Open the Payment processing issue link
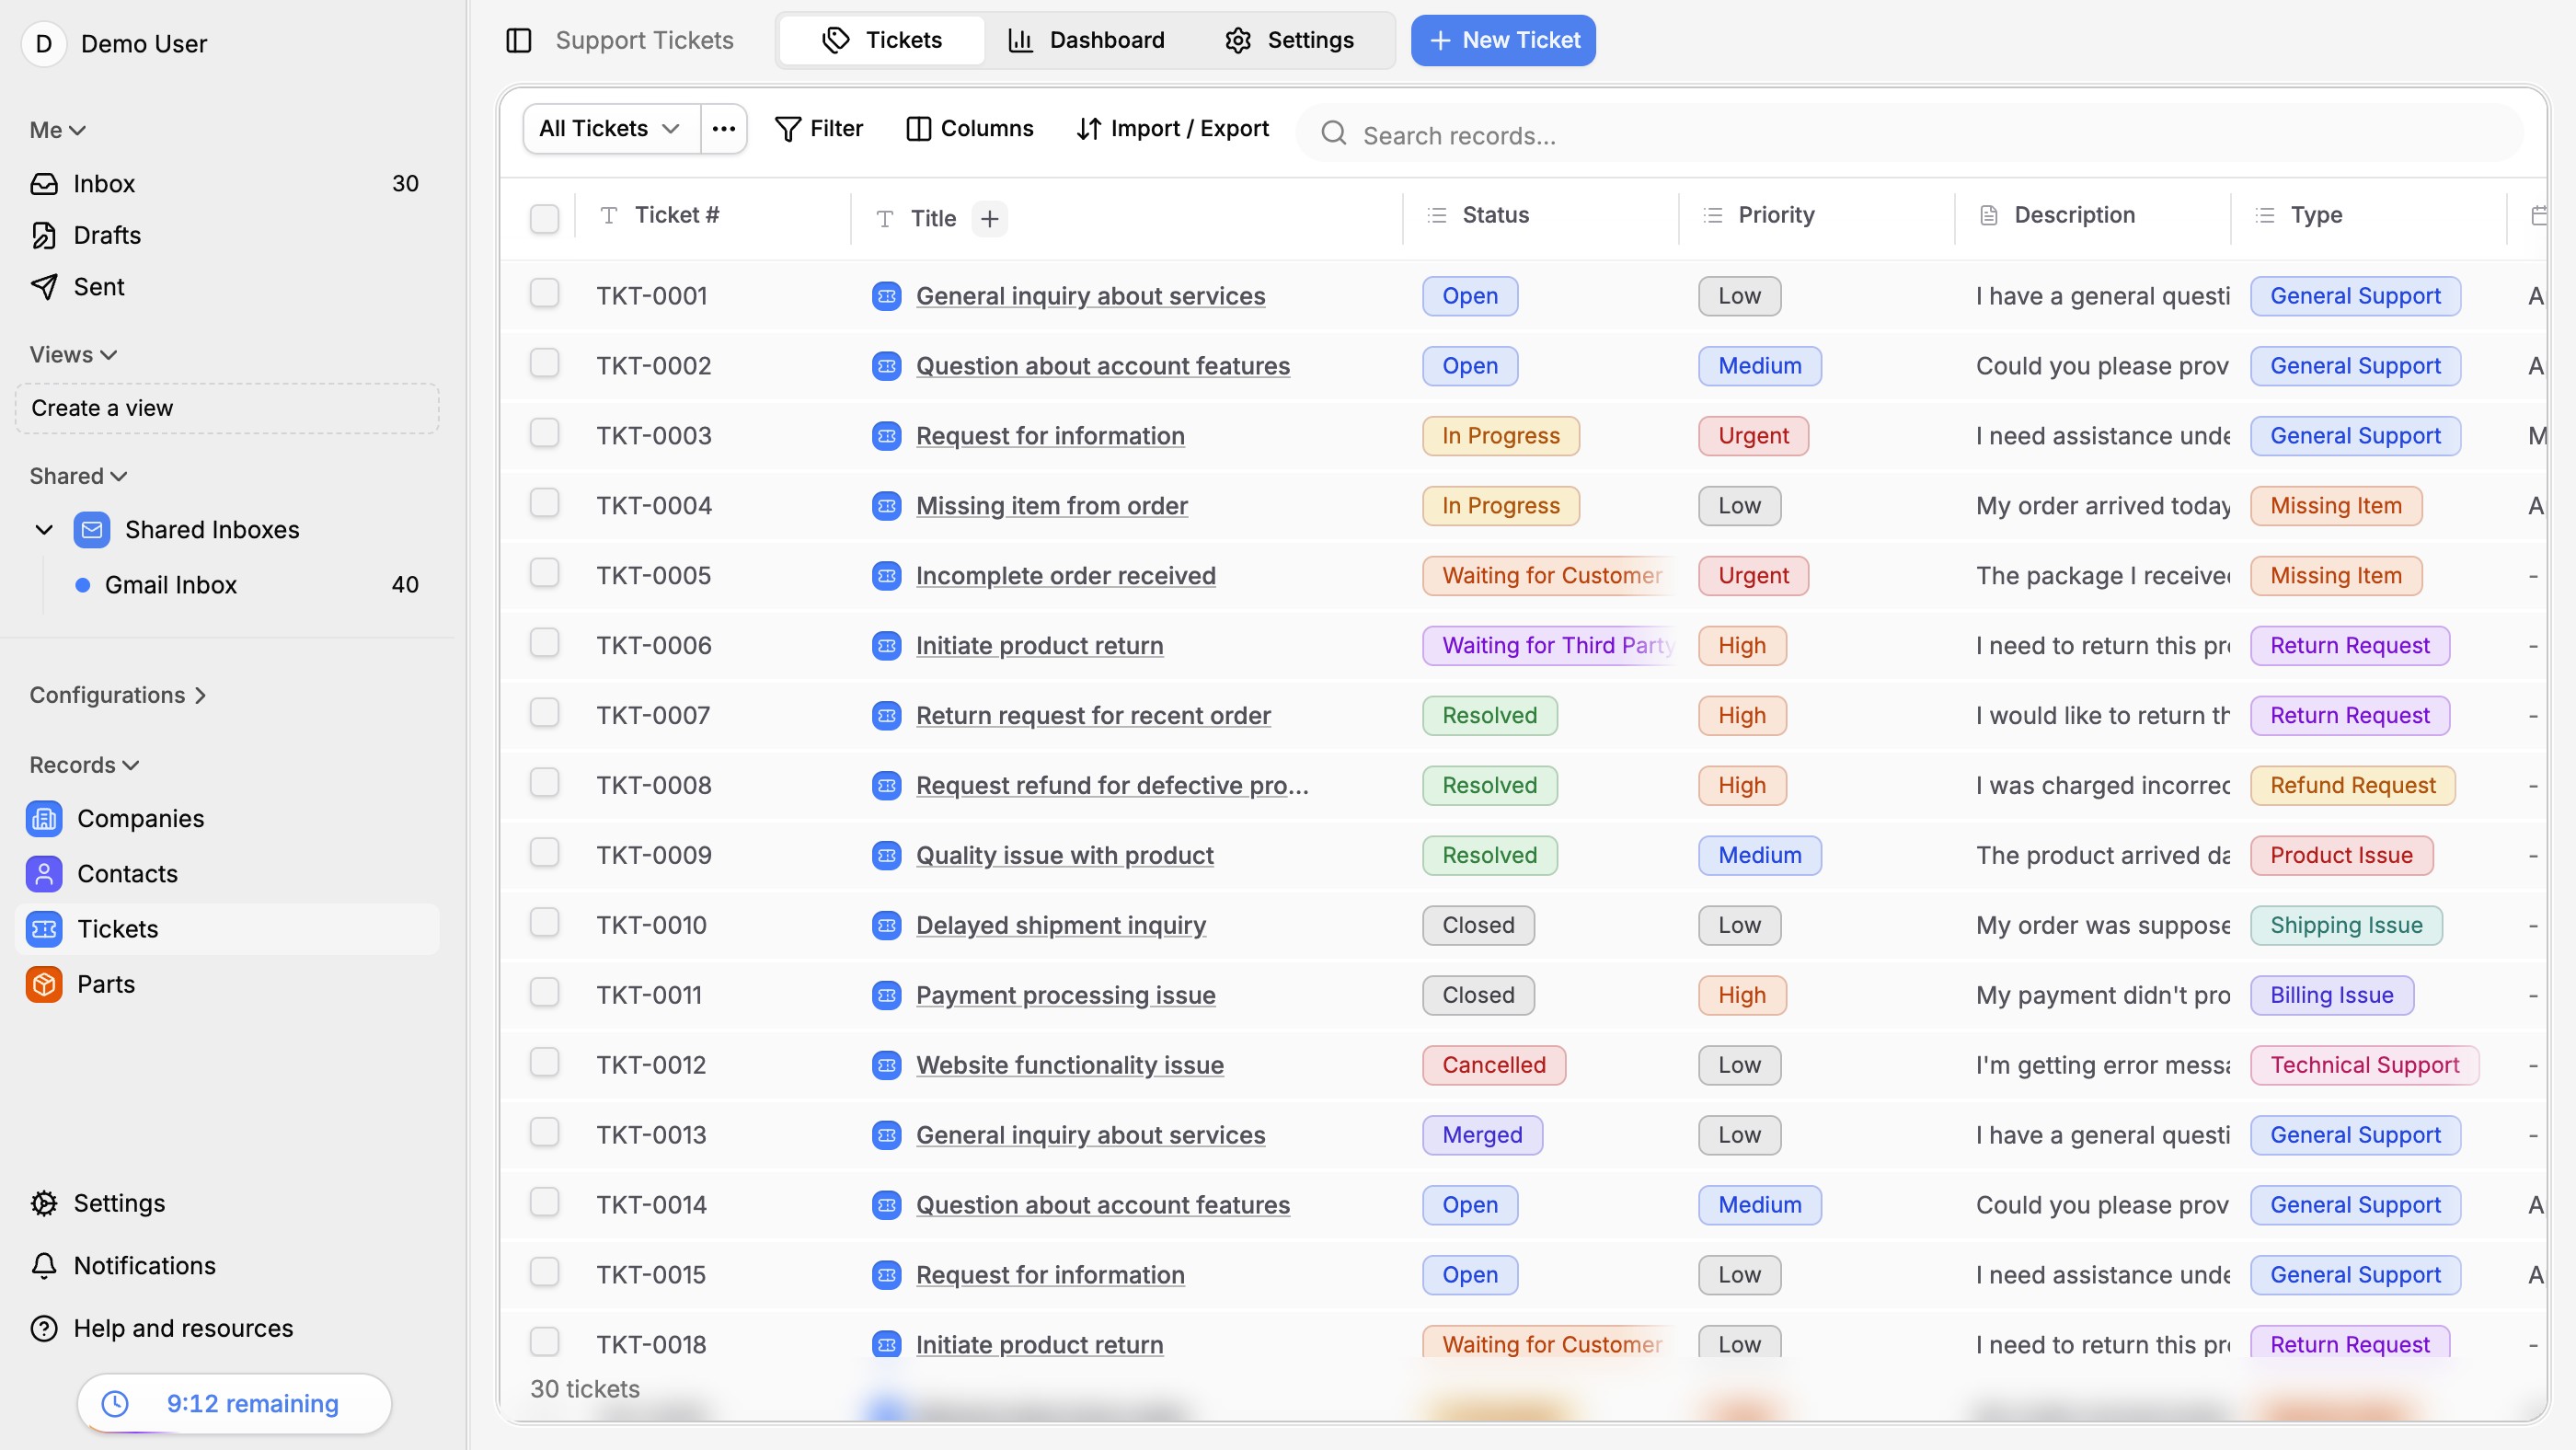The height and width of the screenshot is (1450, 2576). tap(1066, 995)
